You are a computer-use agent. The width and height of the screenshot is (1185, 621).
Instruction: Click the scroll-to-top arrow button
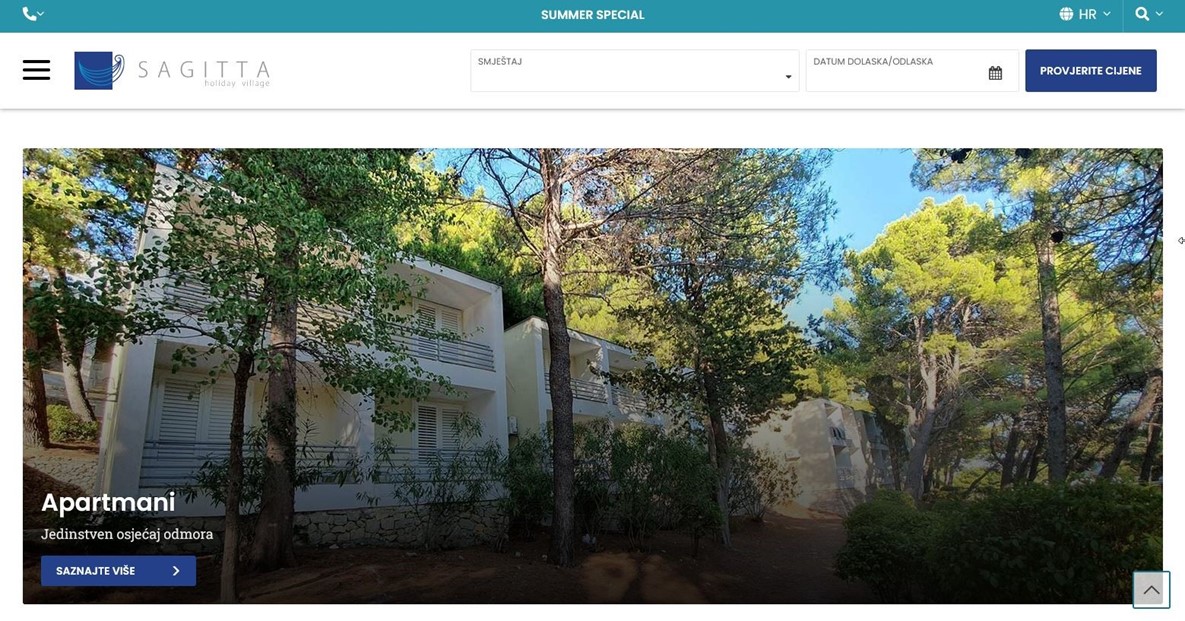click(x=1151, y=590)
